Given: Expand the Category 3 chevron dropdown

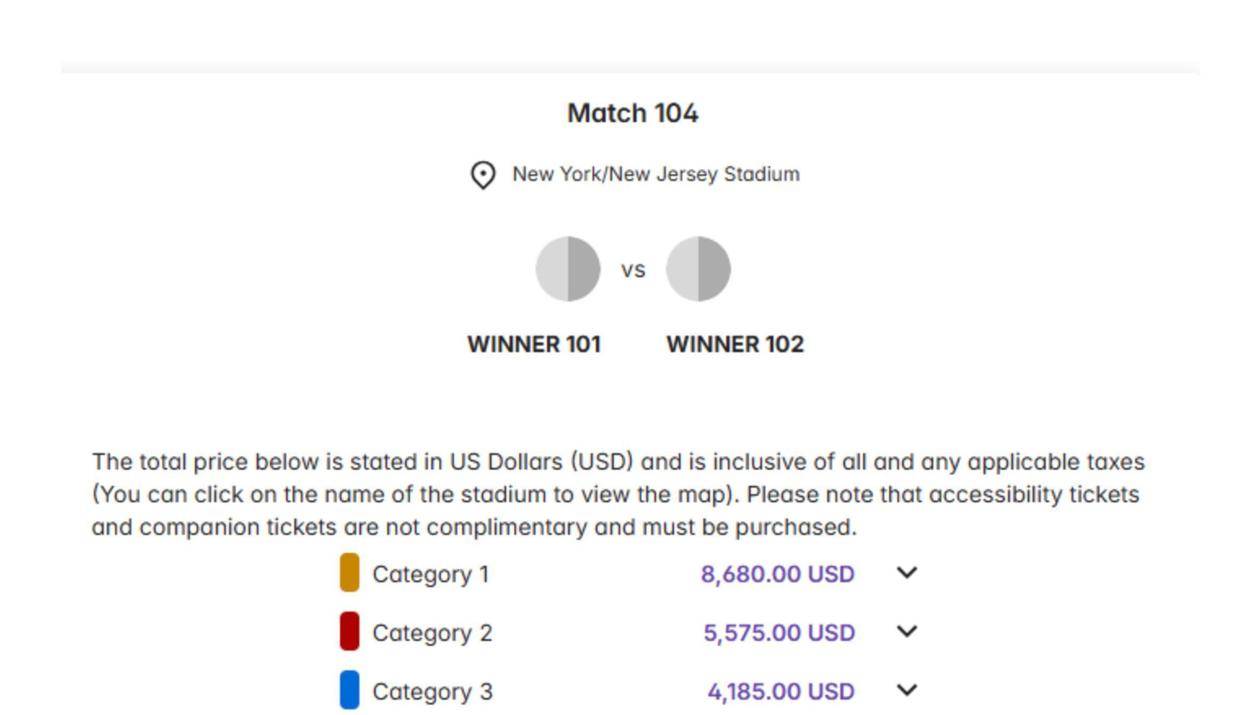Looking at the screenshot, I should (x=906, y=690).
